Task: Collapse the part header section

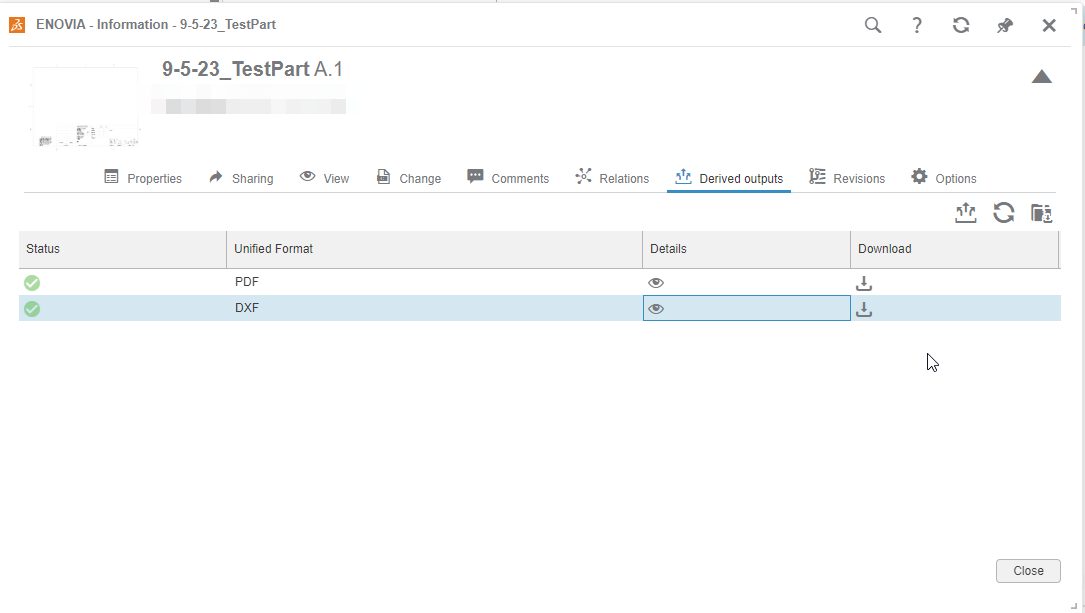Action: coord(1042,76)
